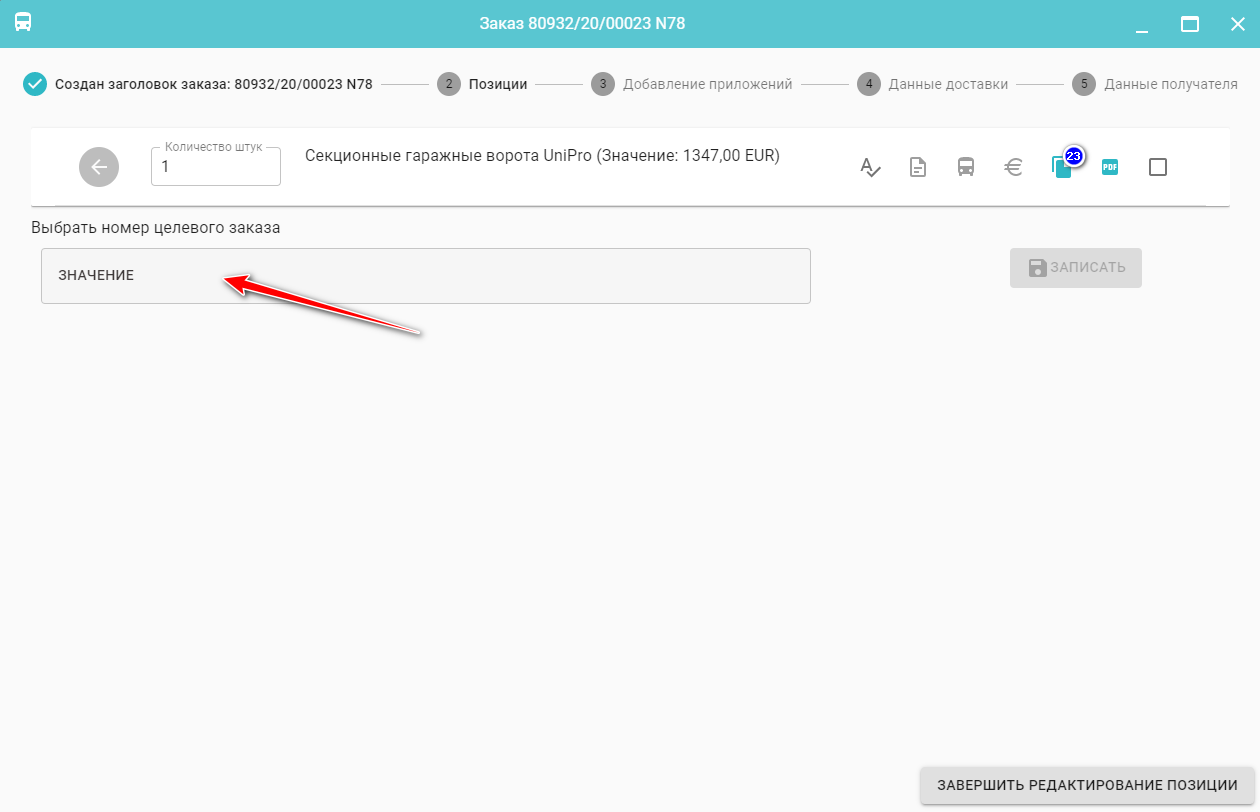The width and height of the screenshot is (1260, 812).
Task: Click the bus app icon in the title bar
Action: pos(23,23)
